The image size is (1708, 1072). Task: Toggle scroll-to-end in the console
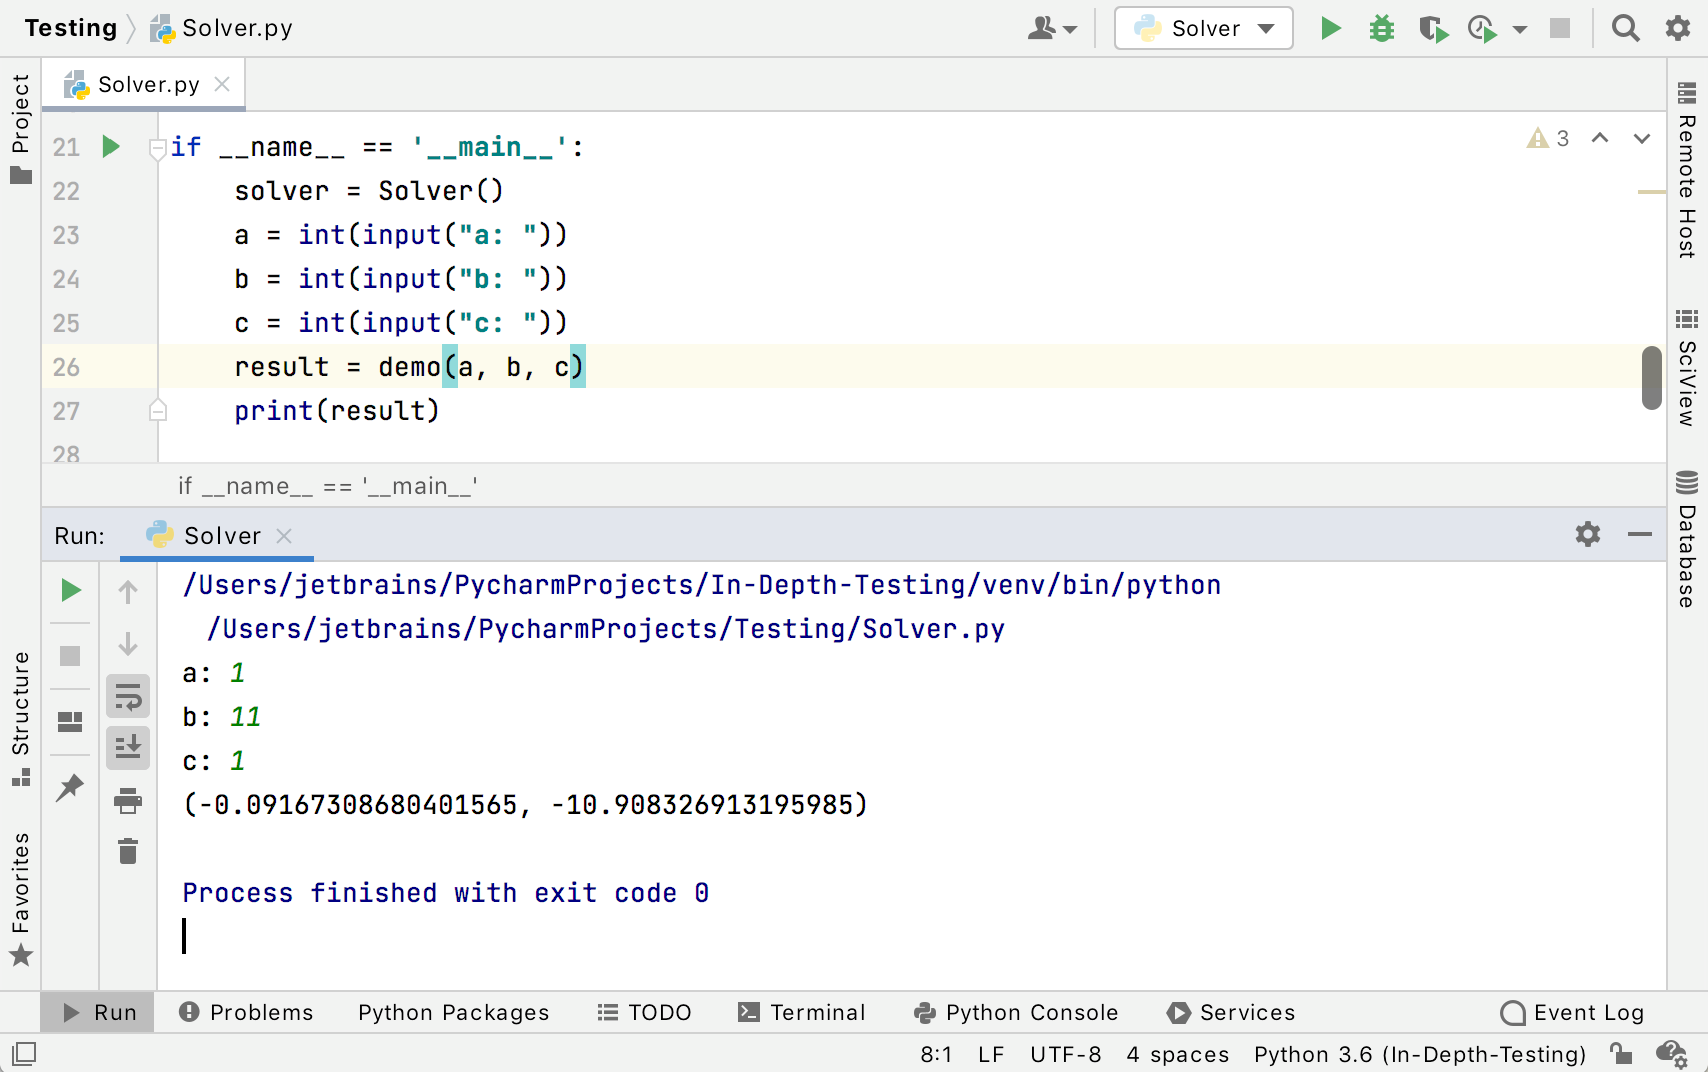pyautogui.click(x=127, y=747)
